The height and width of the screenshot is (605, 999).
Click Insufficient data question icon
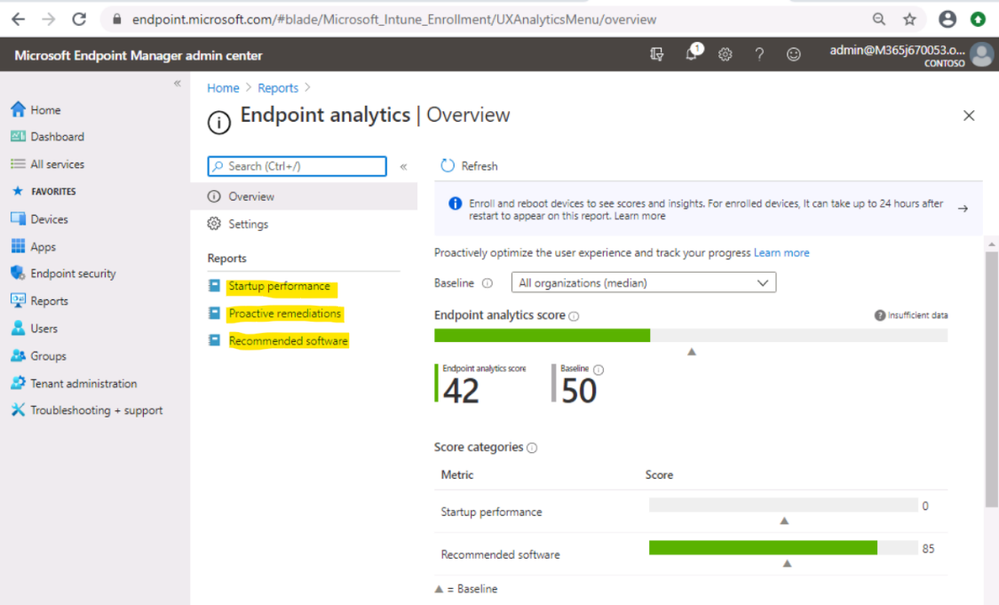pos(880,315)
